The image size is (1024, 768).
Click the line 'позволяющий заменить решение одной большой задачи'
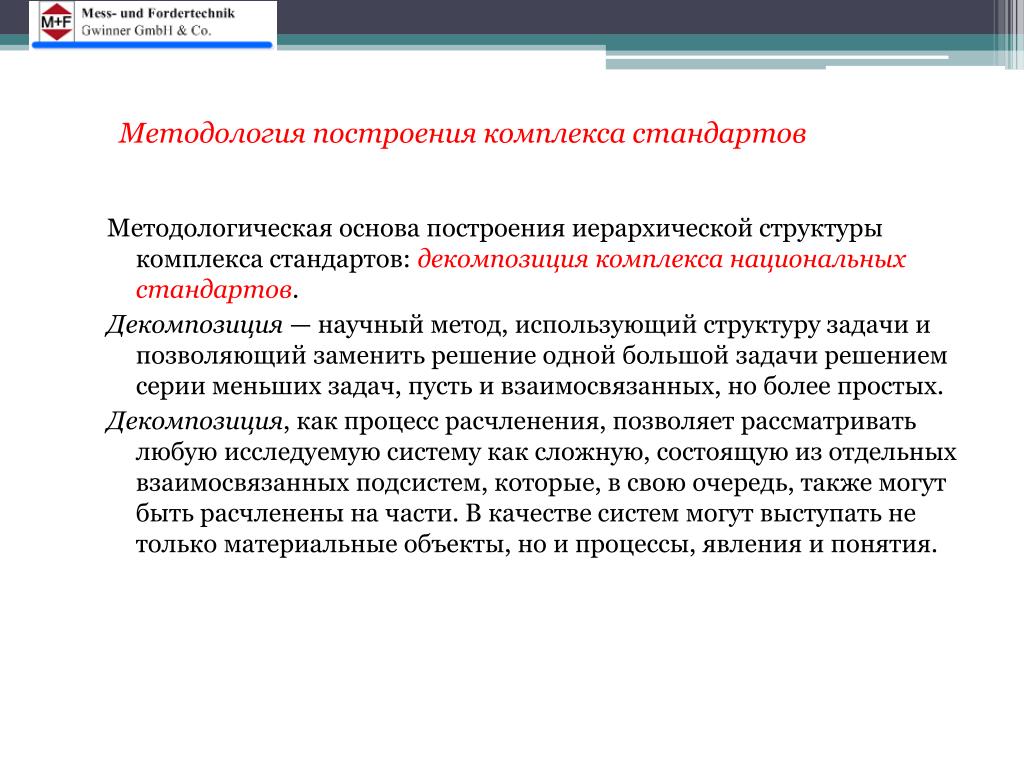point(541,356)
